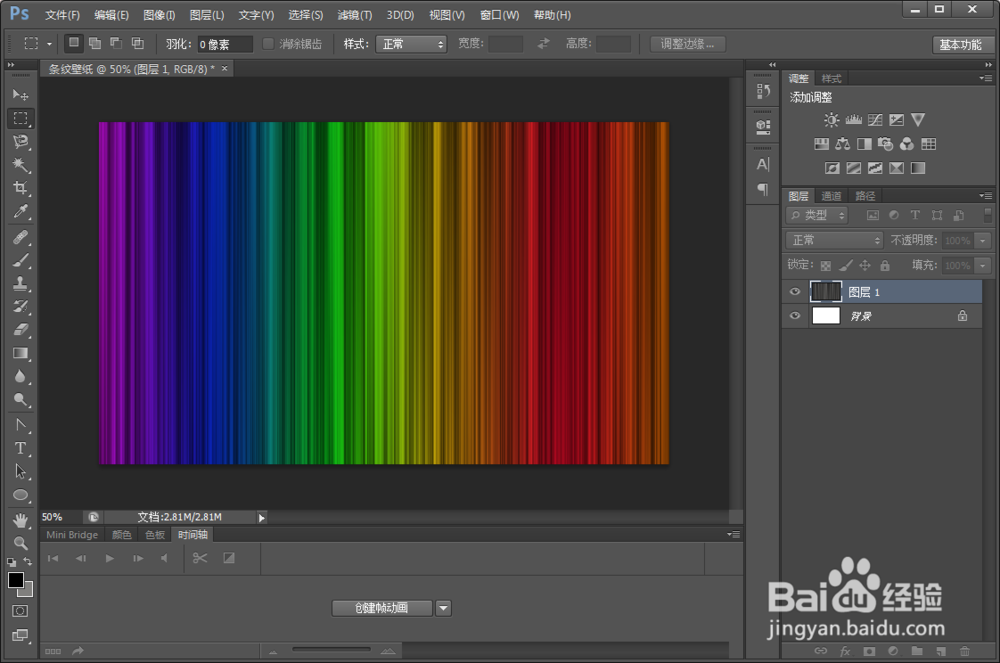Click the 图层 1 layer thumbnail
Image resolution: width=1000 pixels, height=663 pixels.
point(826,292)
